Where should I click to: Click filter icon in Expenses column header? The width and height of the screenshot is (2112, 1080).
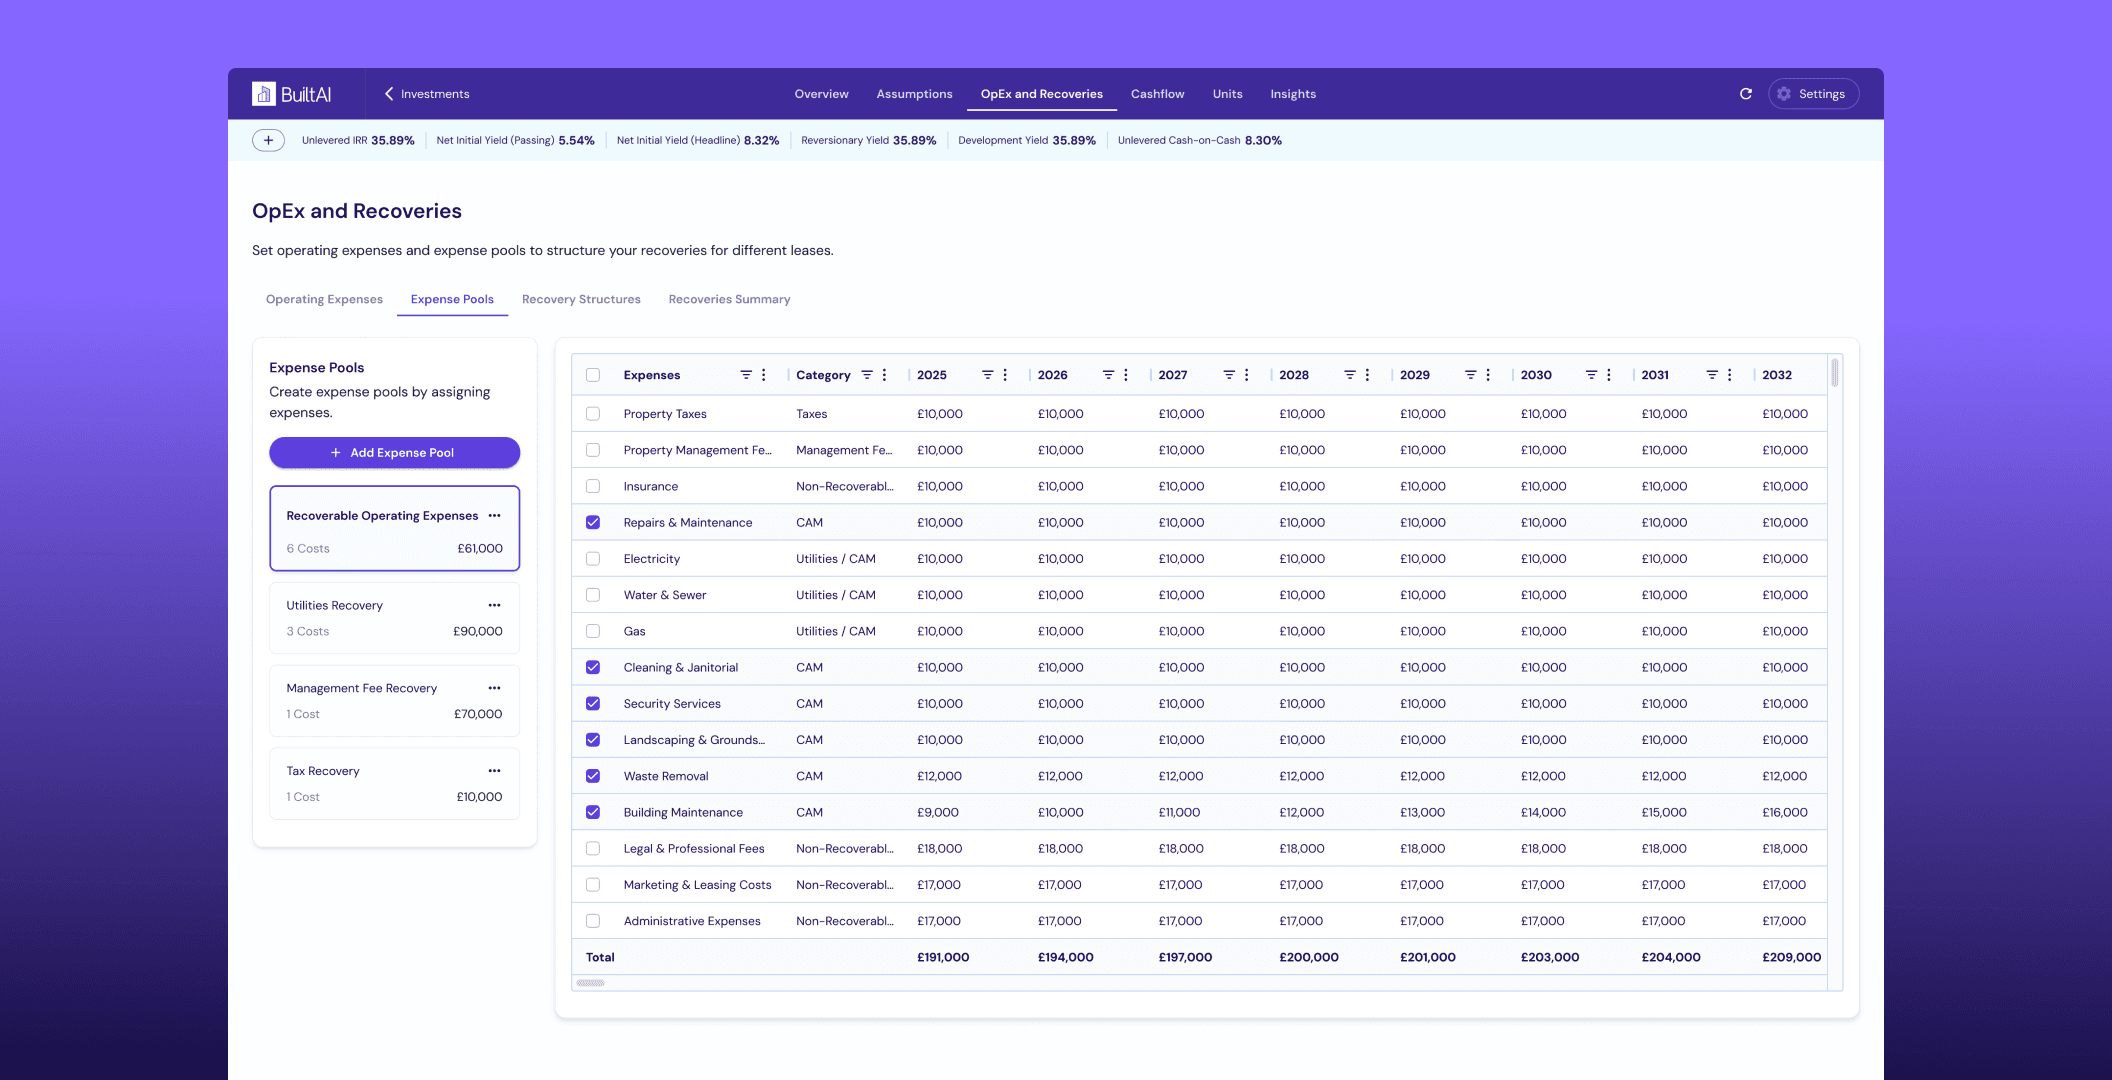(x=746, y=375)
